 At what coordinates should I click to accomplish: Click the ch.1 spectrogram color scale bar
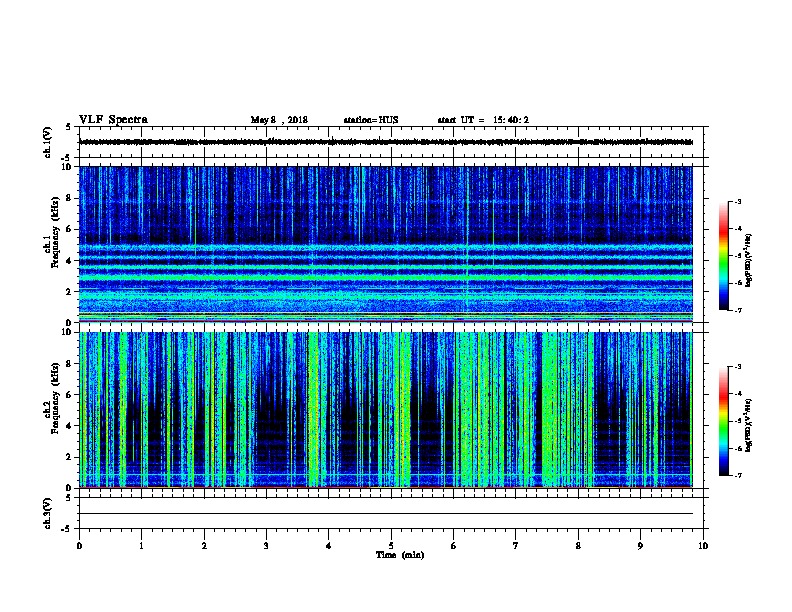tap(723, 256)
